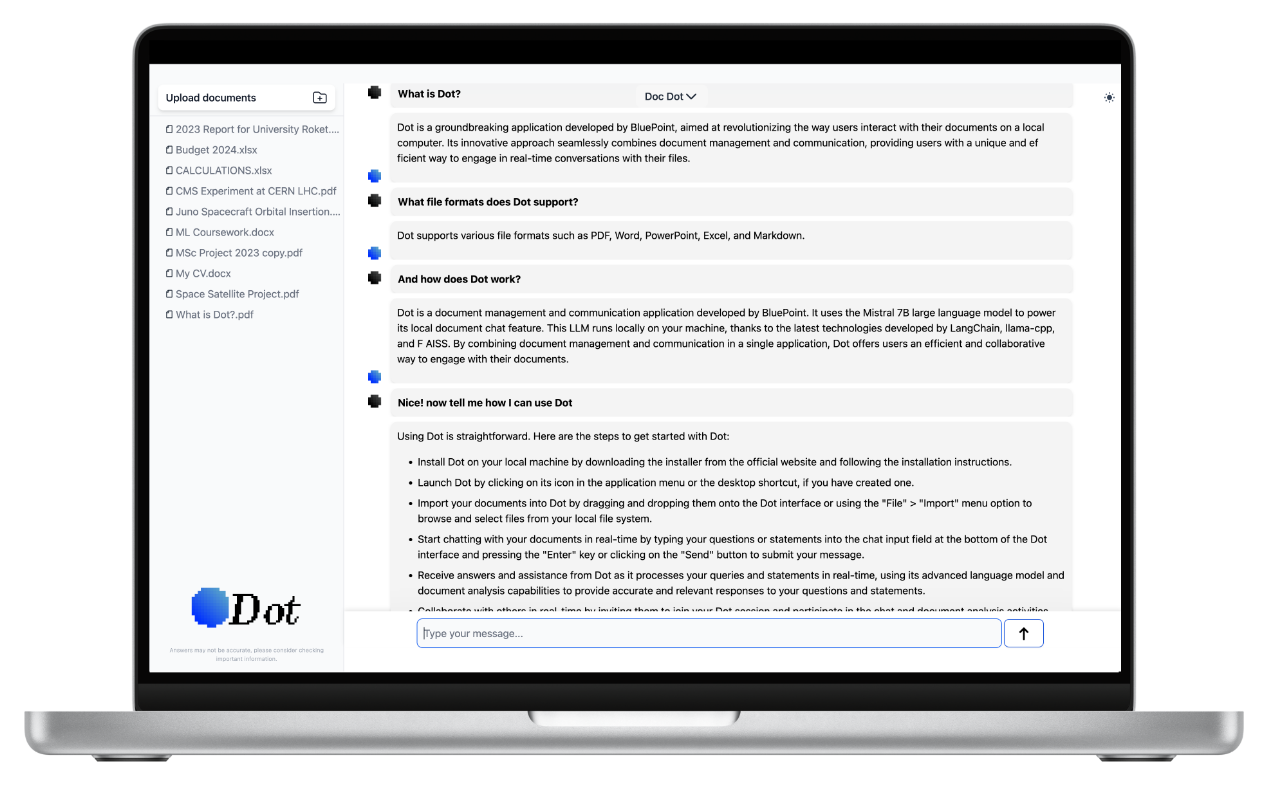Click the Dot logo in the sidebar
This screenshot has width=1276, height=786.
click(x=246, y=608)
